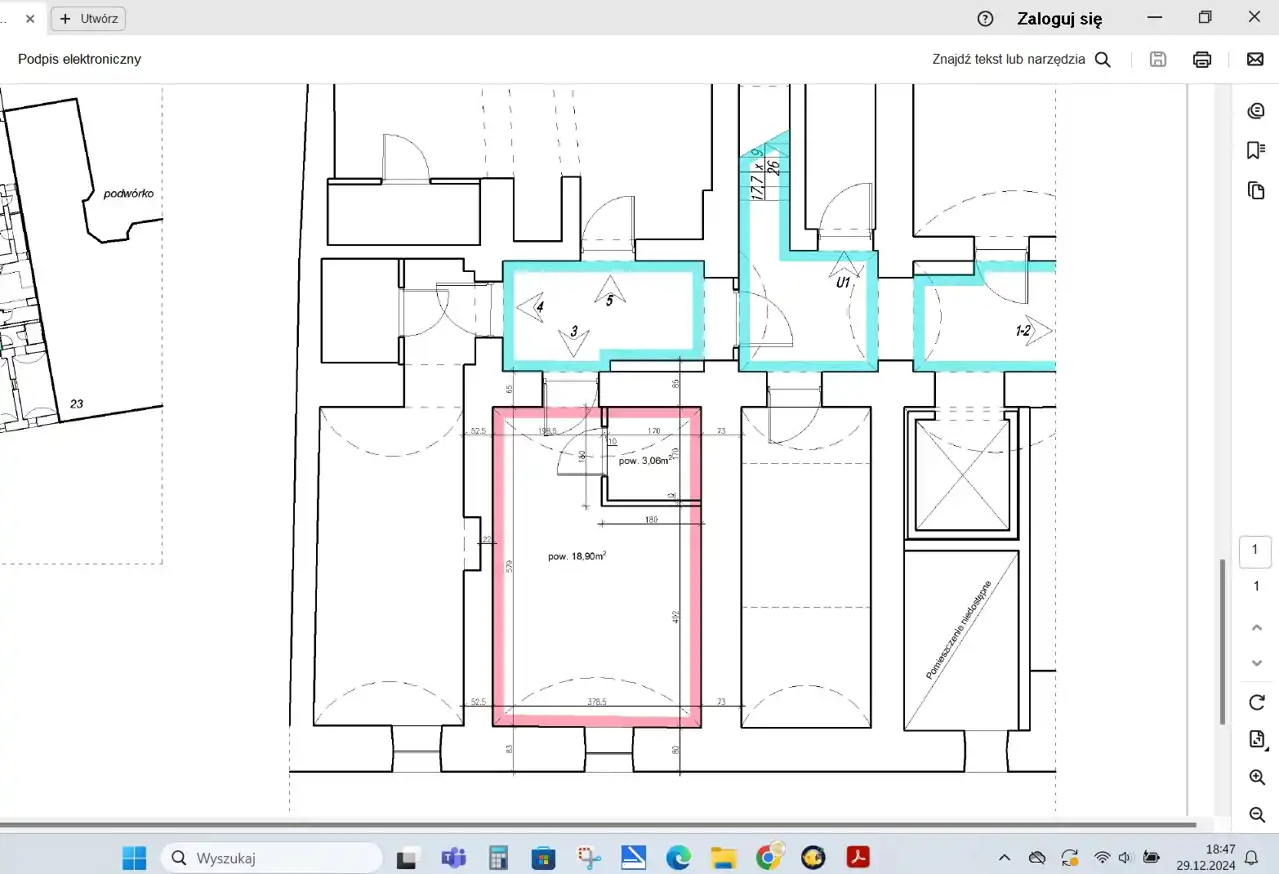
Task: Print the document
Action: coord(1202,59)
